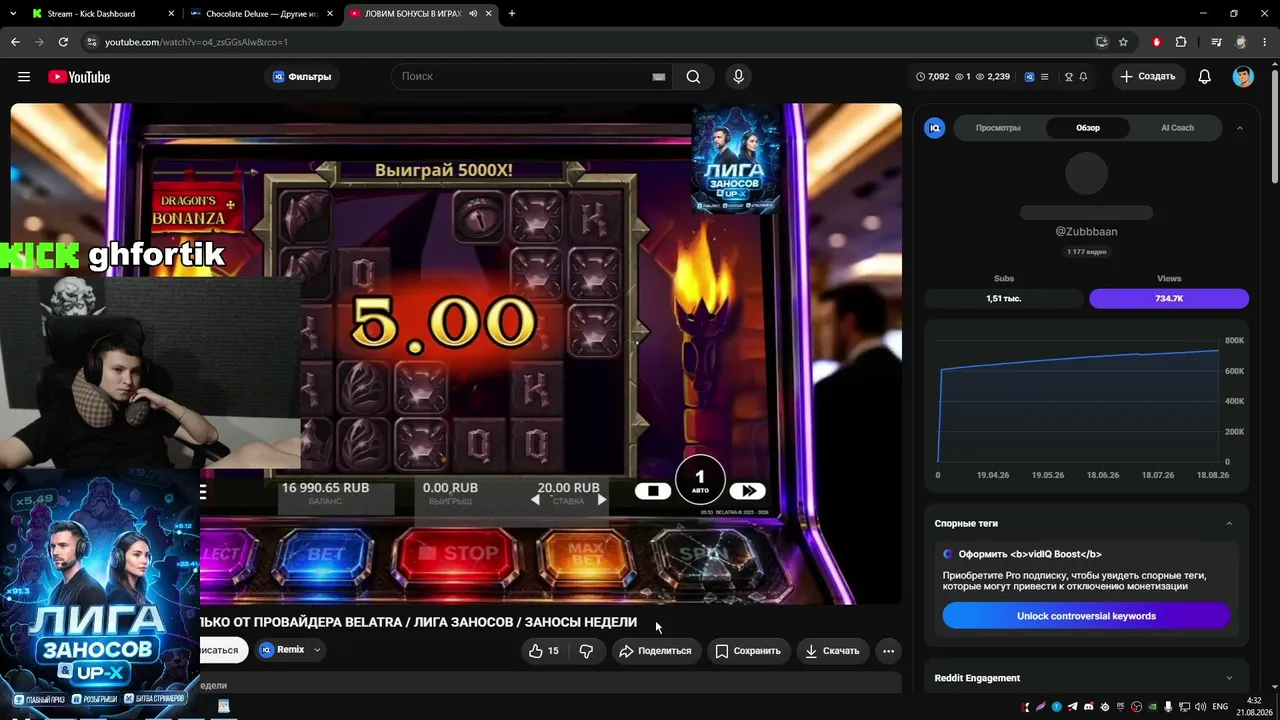Open the Remix dropdown arrow
Image resolution: width=1280 pixels, height=720 pixels.
(x=317, y=650)
